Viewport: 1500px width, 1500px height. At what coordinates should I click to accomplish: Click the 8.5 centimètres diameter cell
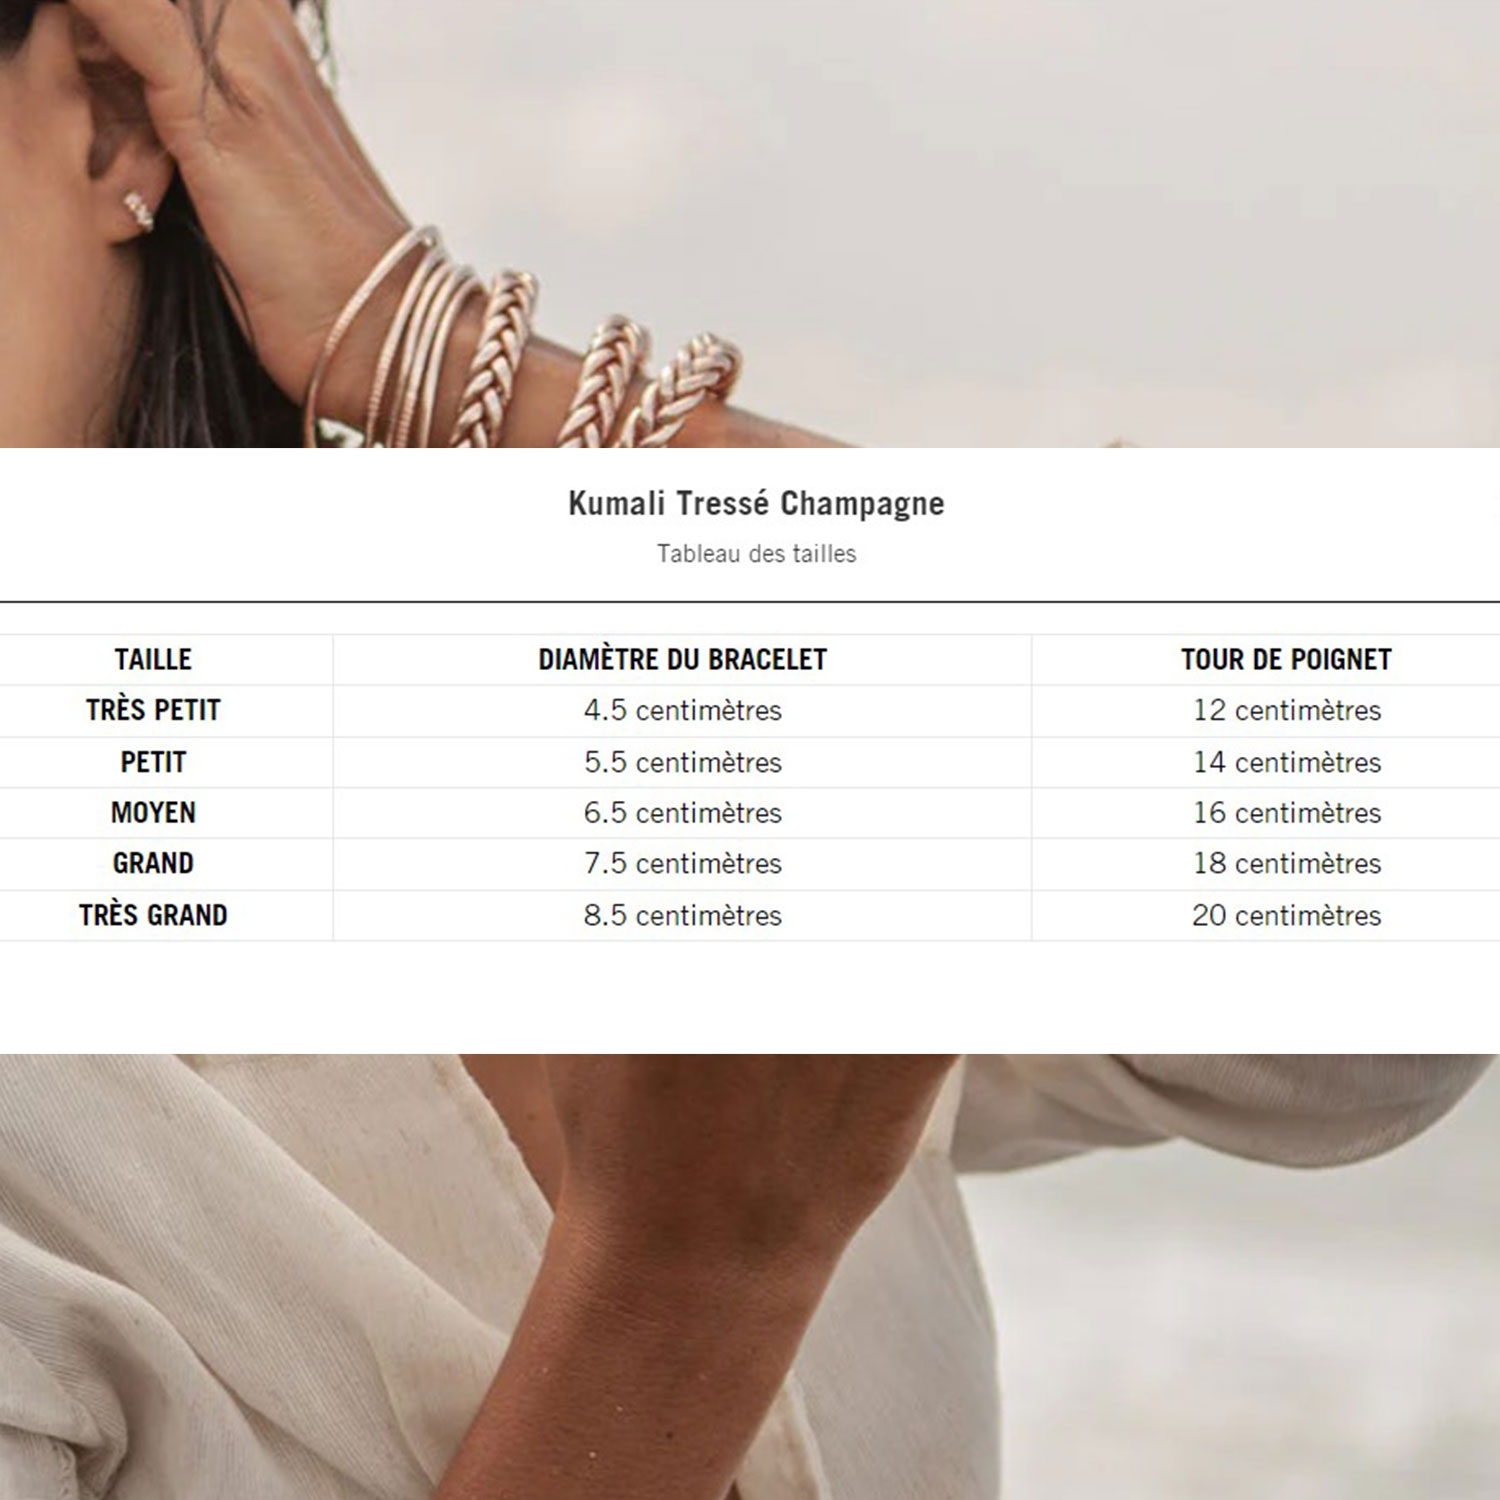coord(682,915)
